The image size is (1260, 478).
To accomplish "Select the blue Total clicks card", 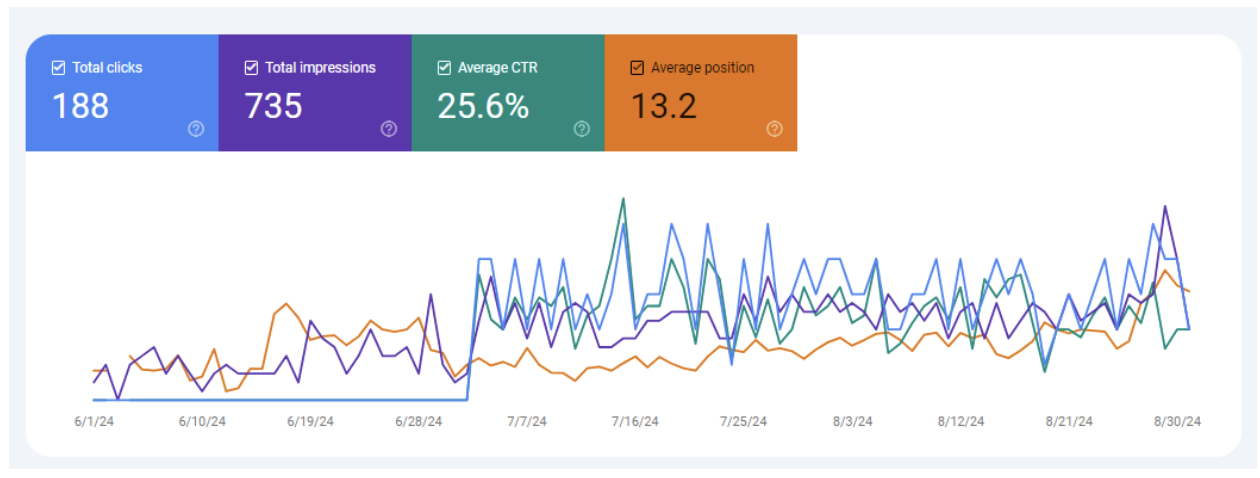I will [x=122, y=93].
